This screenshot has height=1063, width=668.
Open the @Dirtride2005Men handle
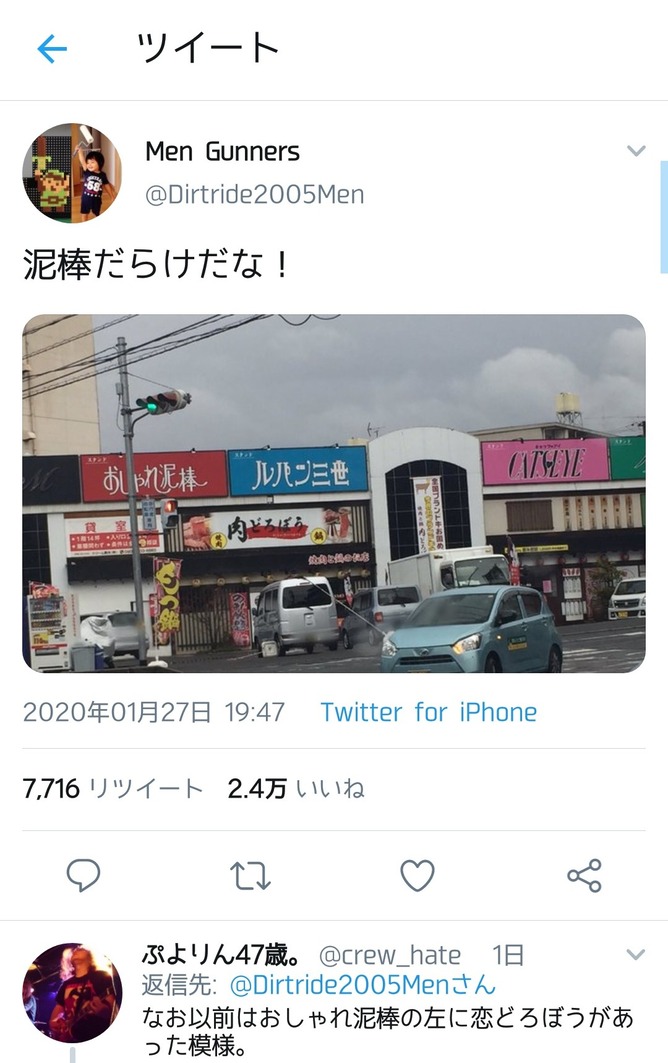[255, 195]
